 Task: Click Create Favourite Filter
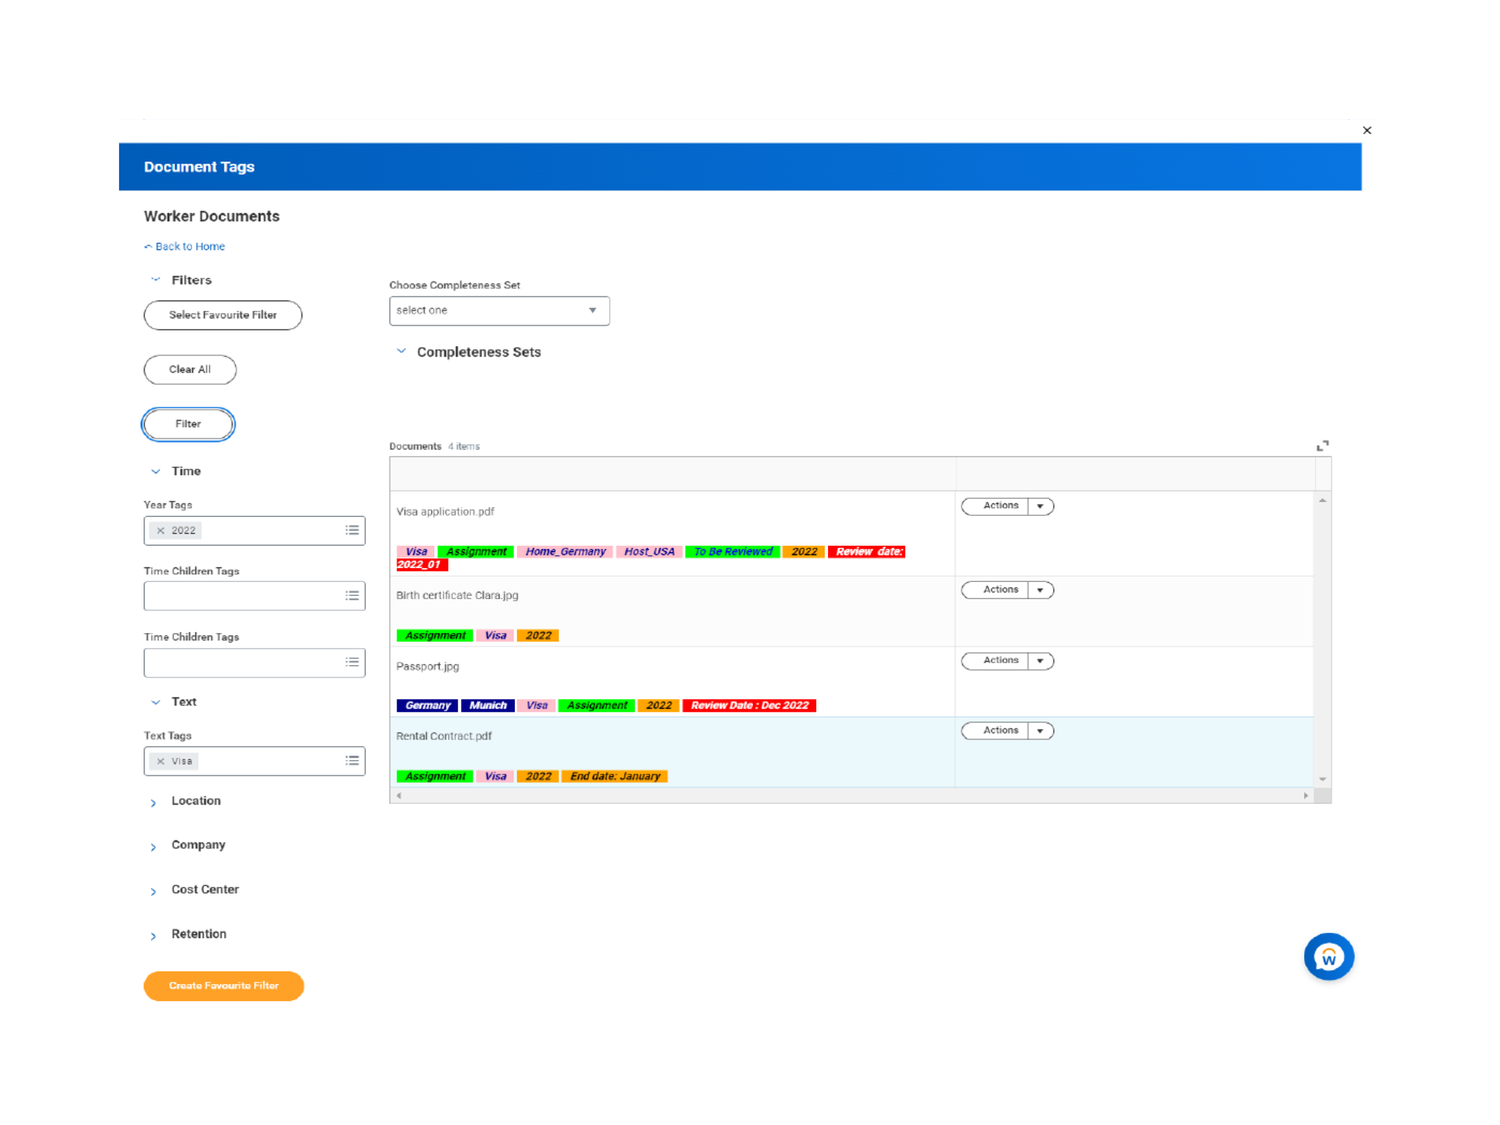223,985
